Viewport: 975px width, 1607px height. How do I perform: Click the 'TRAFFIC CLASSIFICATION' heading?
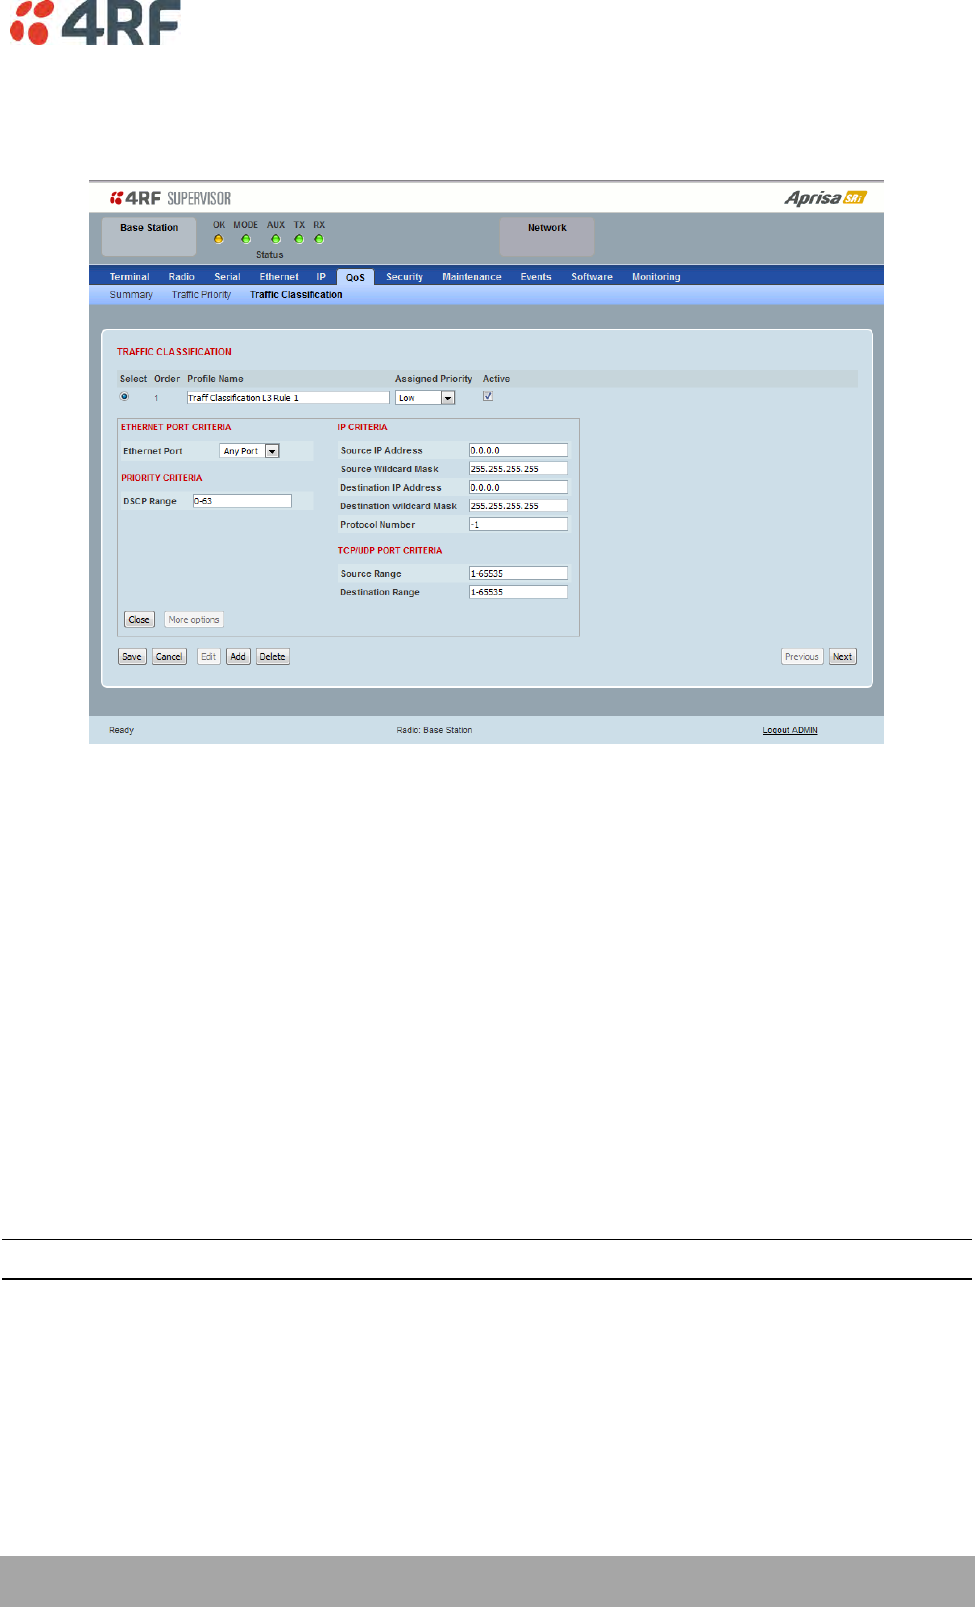click(174, 352)
